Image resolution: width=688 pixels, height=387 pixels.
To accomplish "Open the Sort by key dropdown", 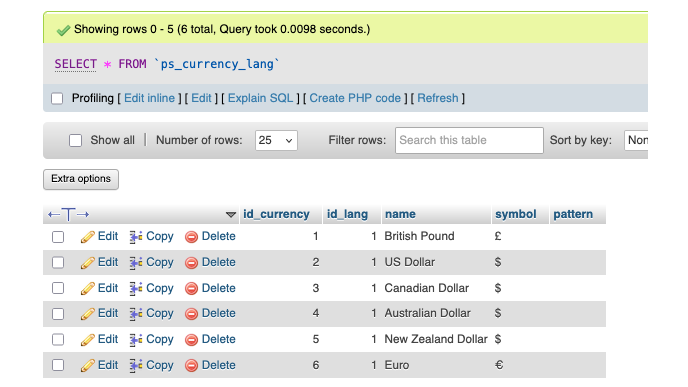I will coord(636,140).
